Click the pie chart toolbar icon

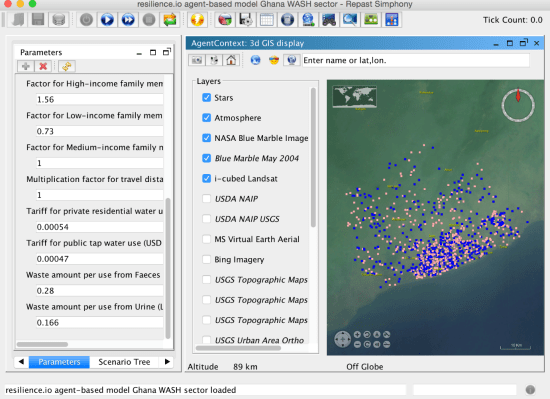point(224,20)
